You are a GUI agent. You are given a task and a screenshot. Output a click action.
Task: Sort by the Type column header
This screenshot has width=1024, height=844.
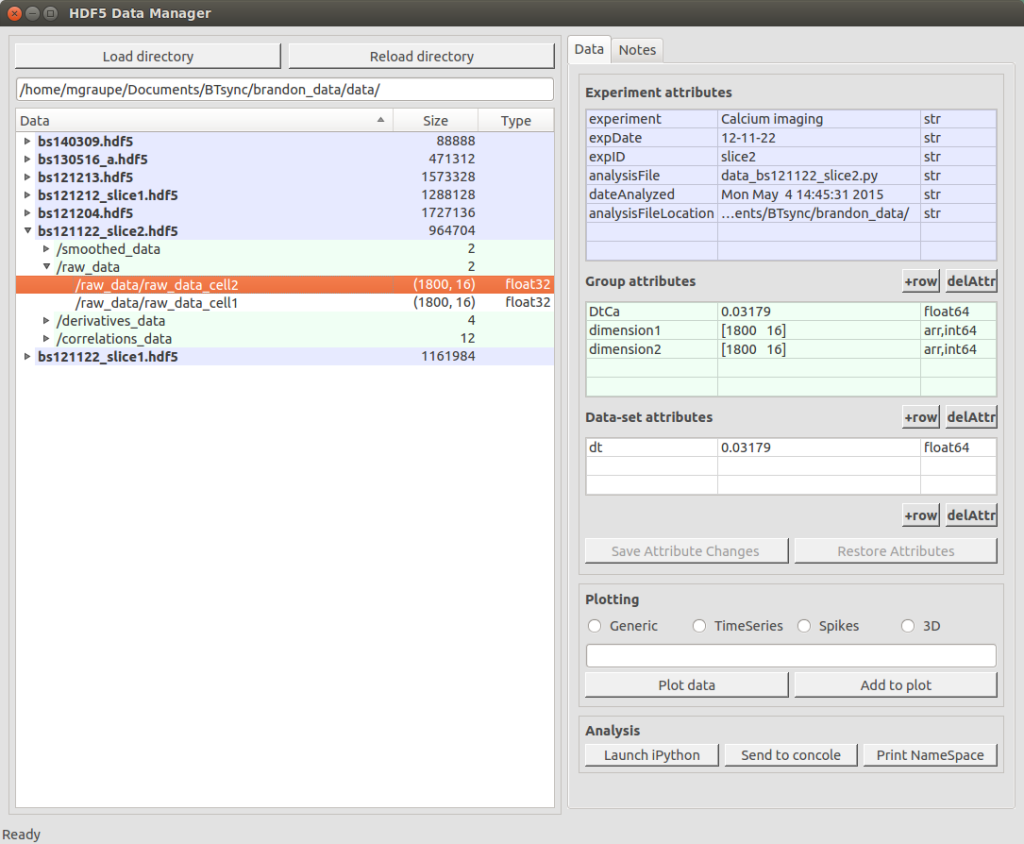pos(516,120)
